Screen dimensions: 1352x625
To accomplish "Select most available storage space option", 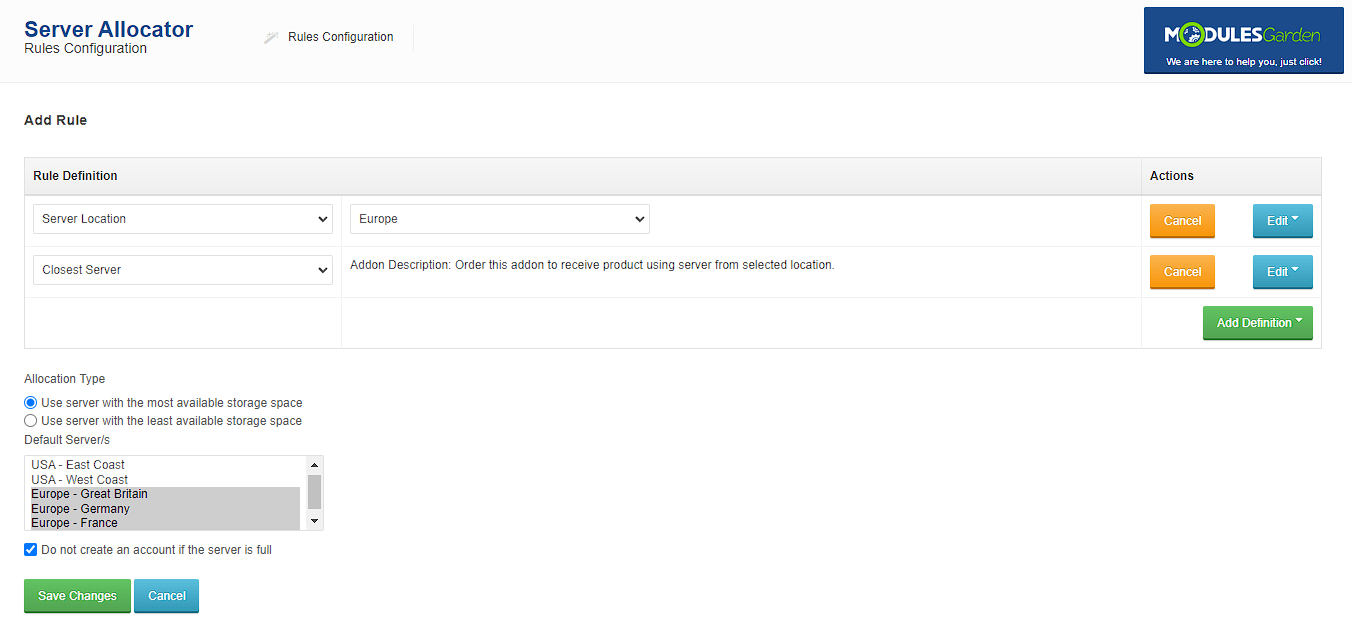I will click(31, 403).
